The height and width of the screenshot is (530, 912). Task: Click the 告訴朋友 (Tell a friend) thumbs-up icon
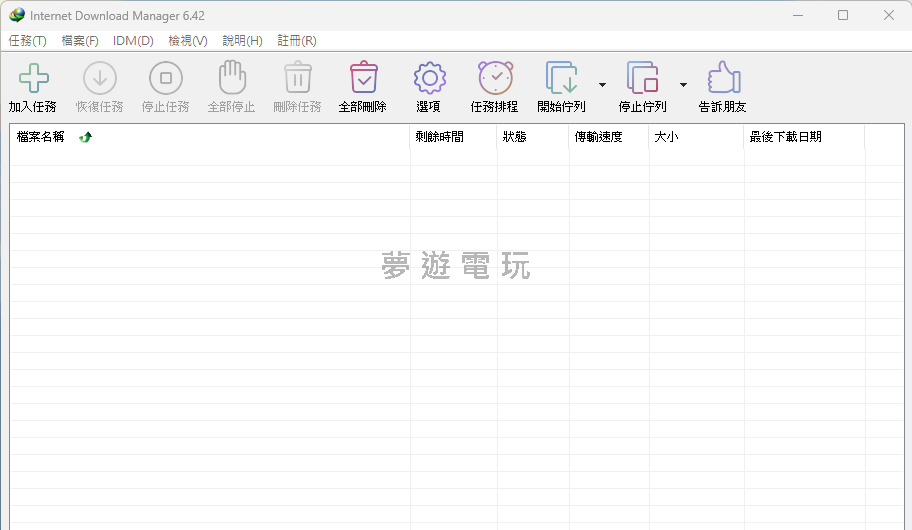pyautogui.click(x=723, y=78)
